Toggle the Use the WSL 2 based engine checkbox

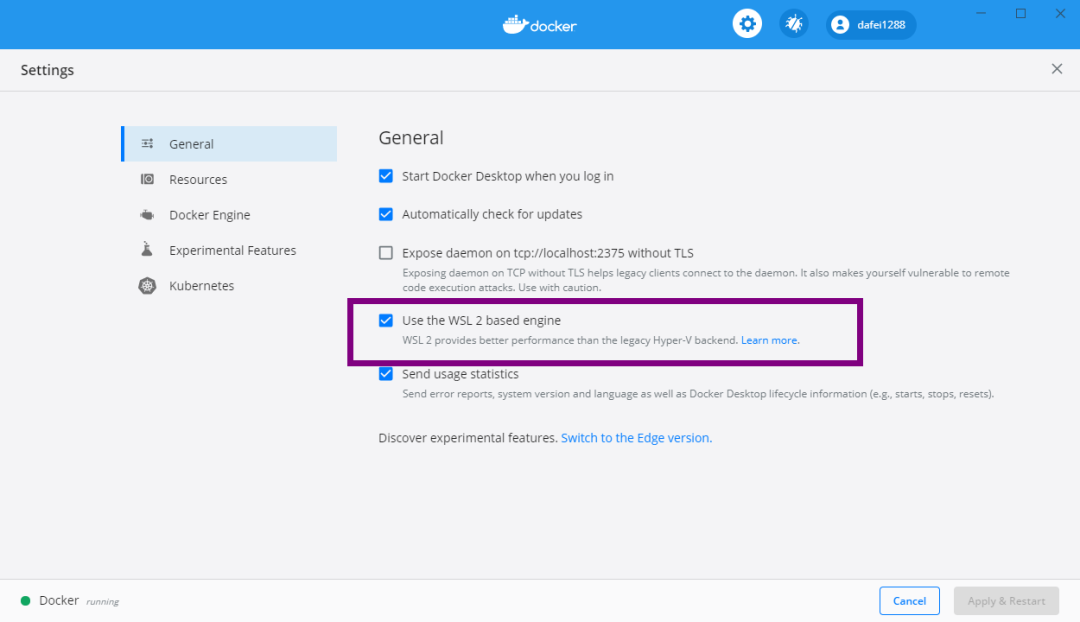[x=386, y=321]
